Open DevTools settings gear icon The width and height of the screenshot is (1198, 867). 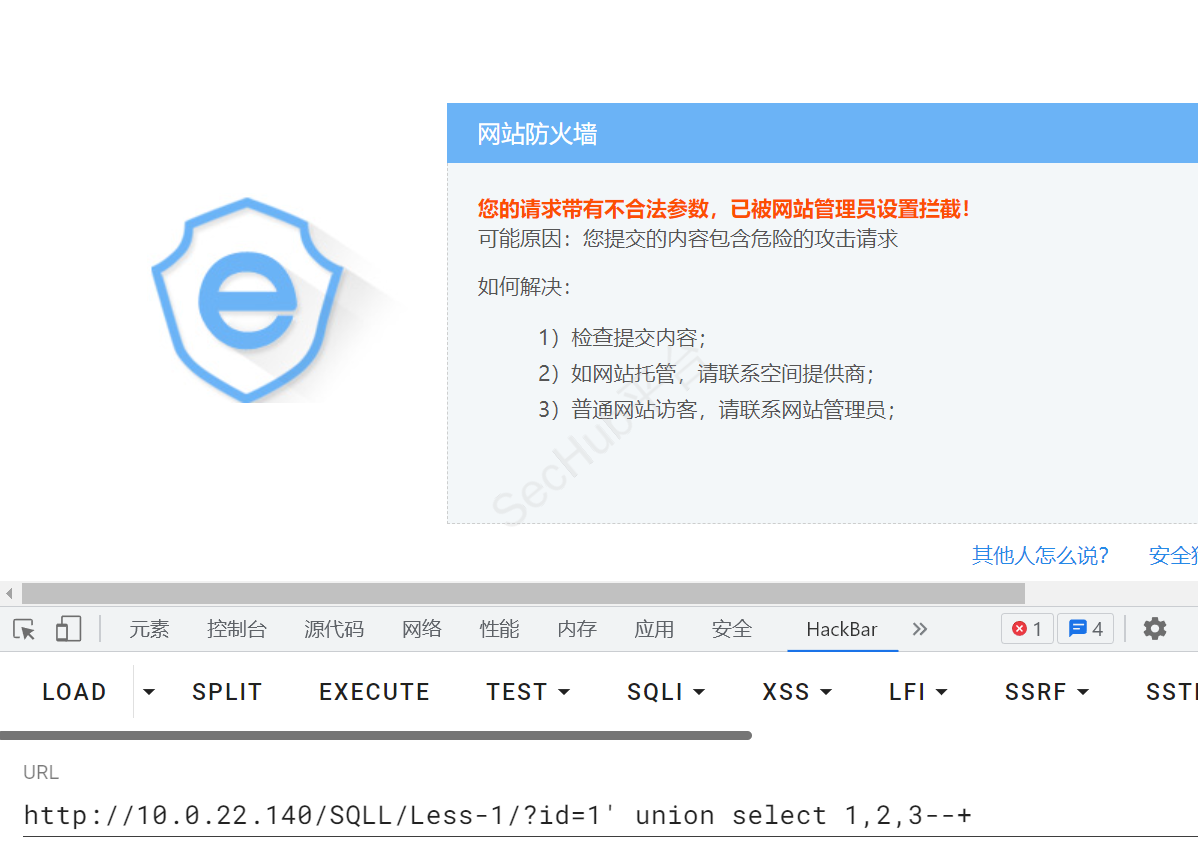point(1155,629)
